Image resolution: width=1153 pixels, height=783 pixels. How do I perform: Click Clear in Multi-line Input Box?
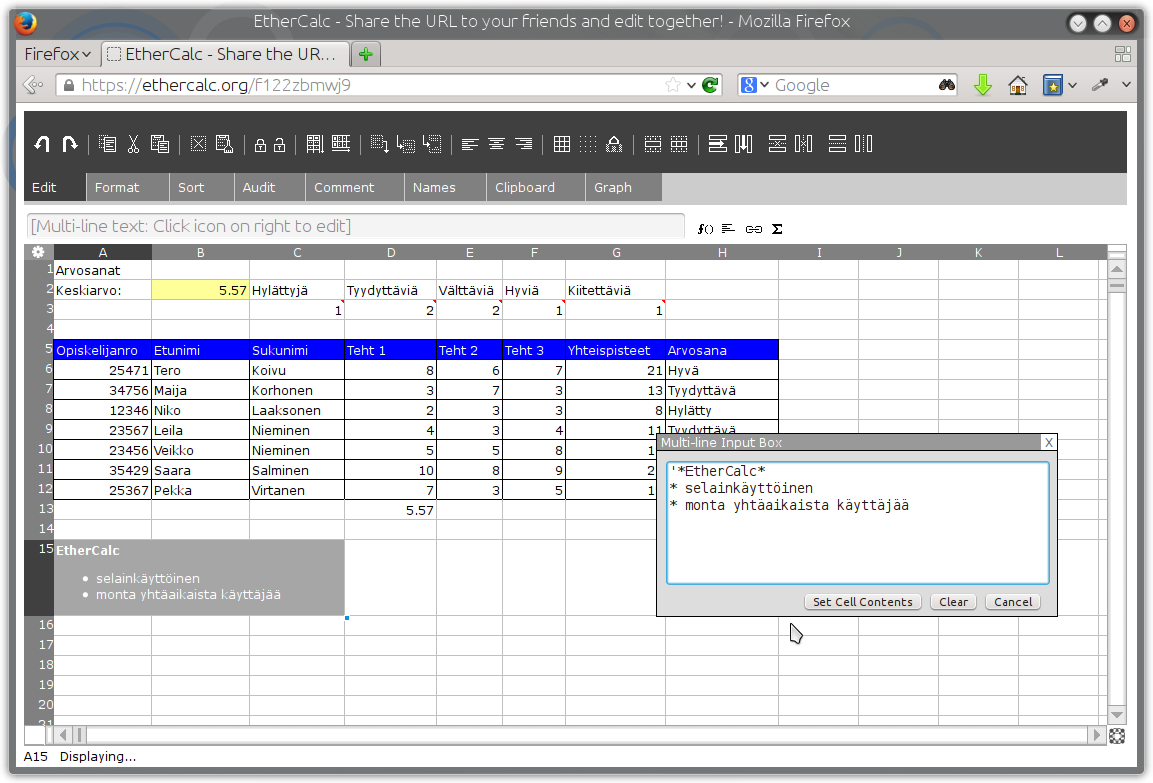tap(954, 602)
